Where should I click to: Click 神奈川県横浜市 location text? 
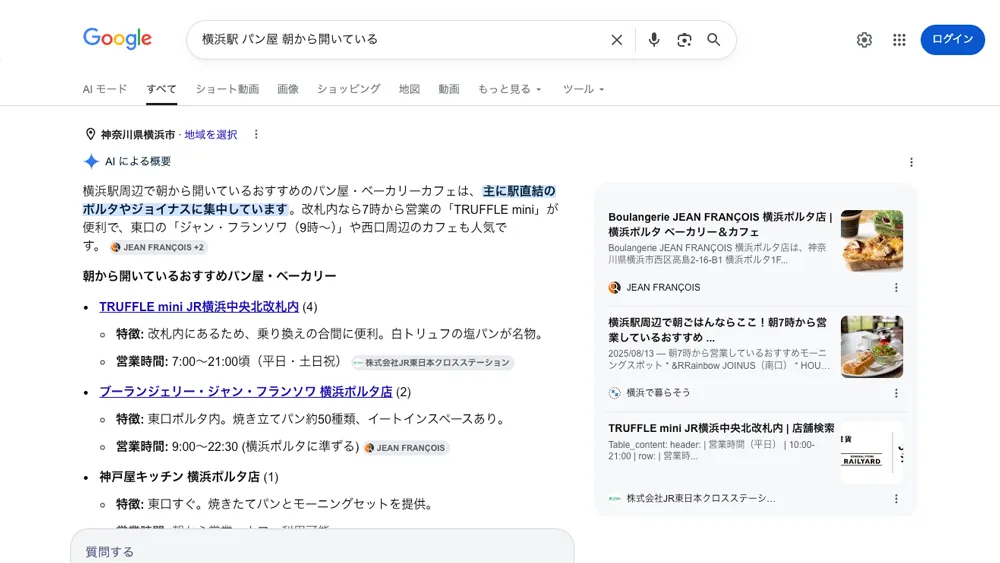click(138, 135)
